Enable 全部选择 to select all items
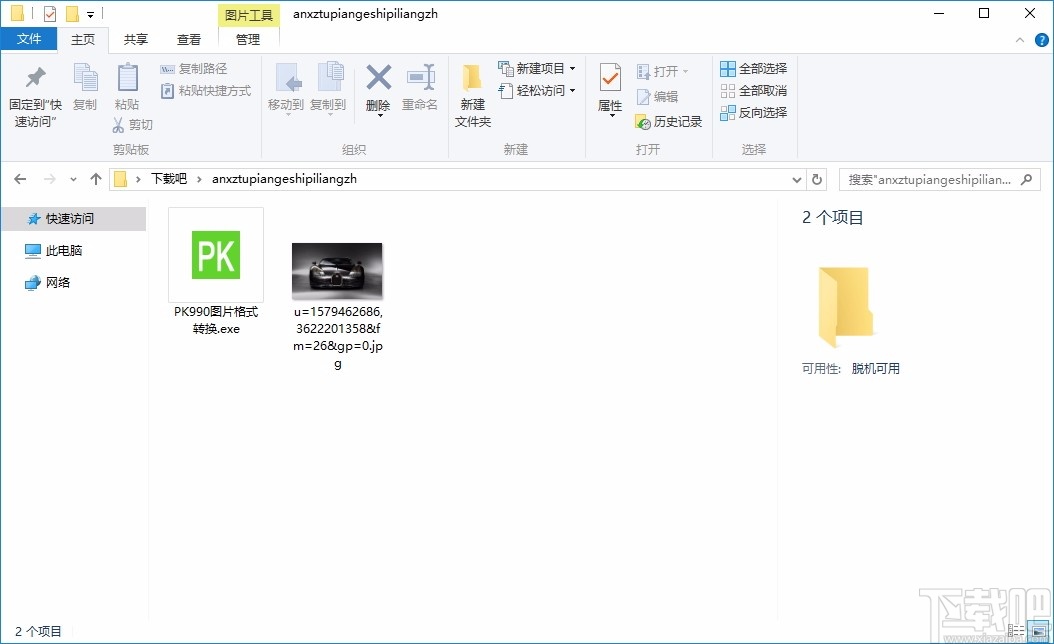 tap(753, 68)
